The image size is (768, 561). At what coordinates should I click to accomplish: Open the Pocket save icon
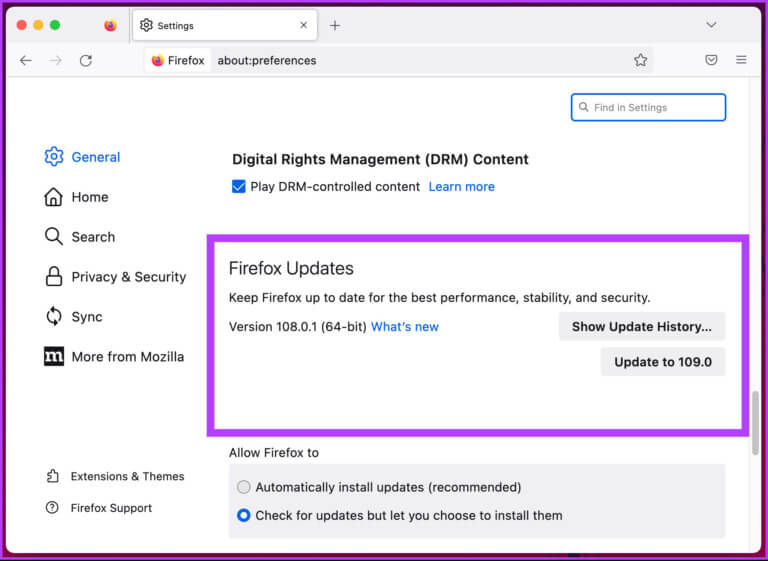point(711,60)
